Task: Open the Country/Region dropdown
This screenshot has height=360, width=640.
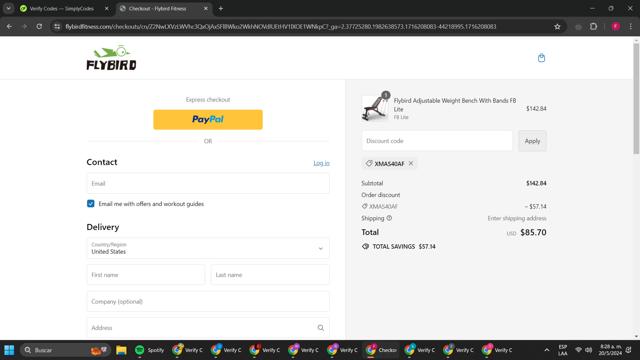Action: click(x=208, y=248)
